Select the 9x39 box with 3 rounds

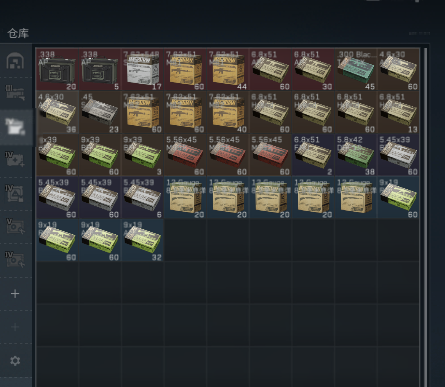click(x=143, y=155)
